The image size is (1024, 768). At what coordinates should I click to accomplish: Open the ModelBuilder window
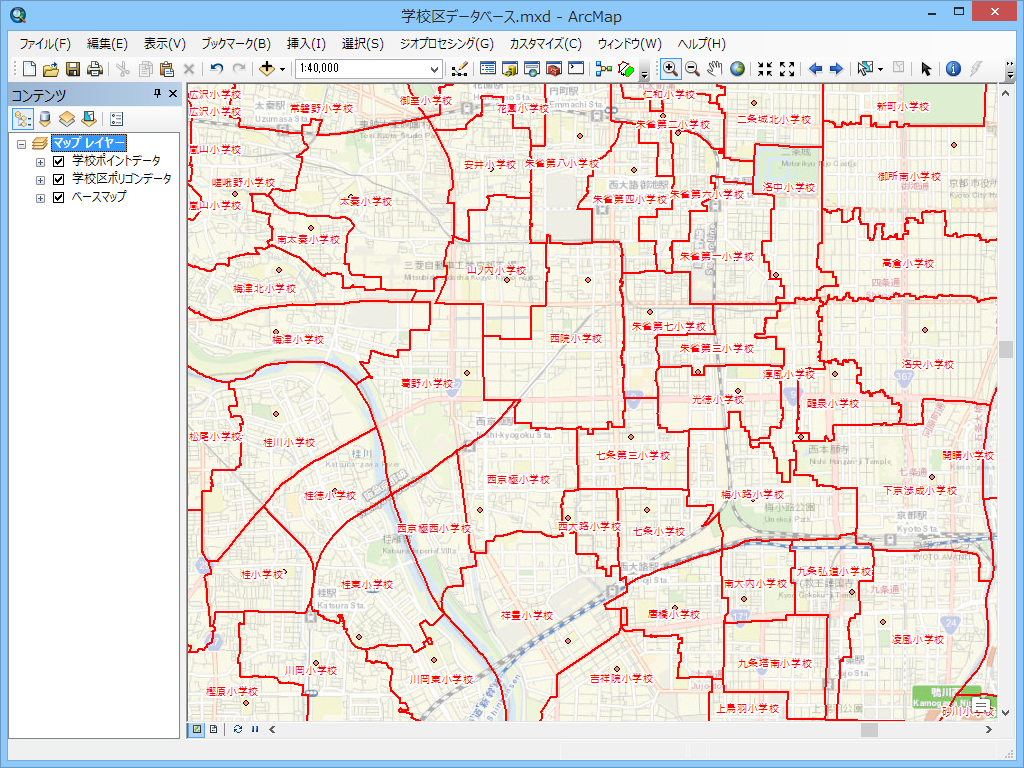[604, 69]
